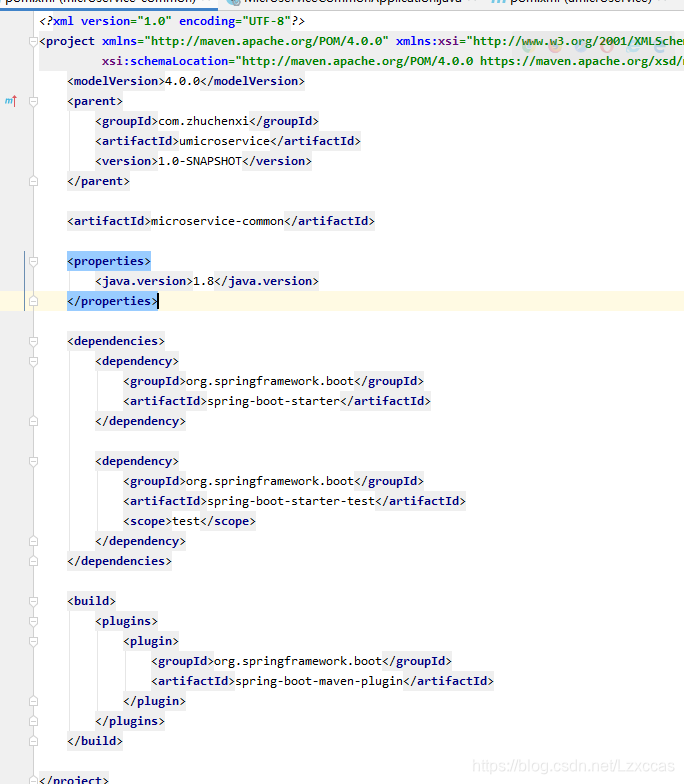Collapse the properties tag fold marker

(34, 262)
